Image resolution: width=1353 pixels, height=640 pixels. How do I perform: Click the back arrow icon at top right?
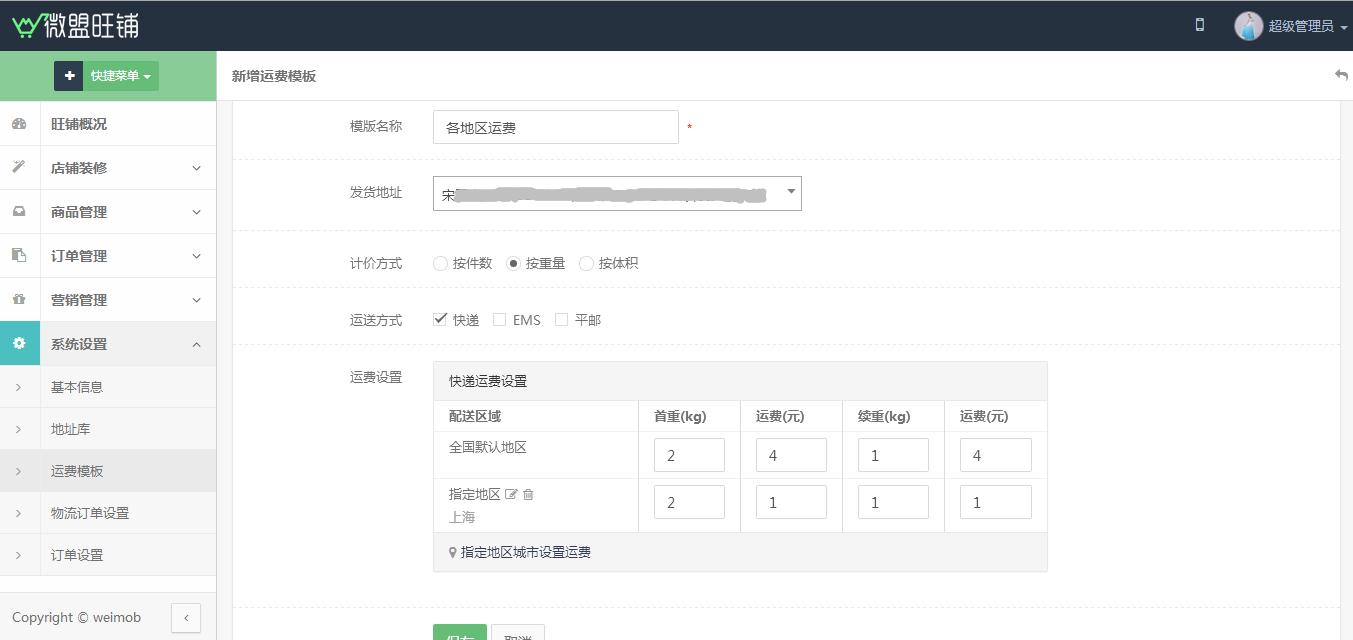click(1341, 76)
